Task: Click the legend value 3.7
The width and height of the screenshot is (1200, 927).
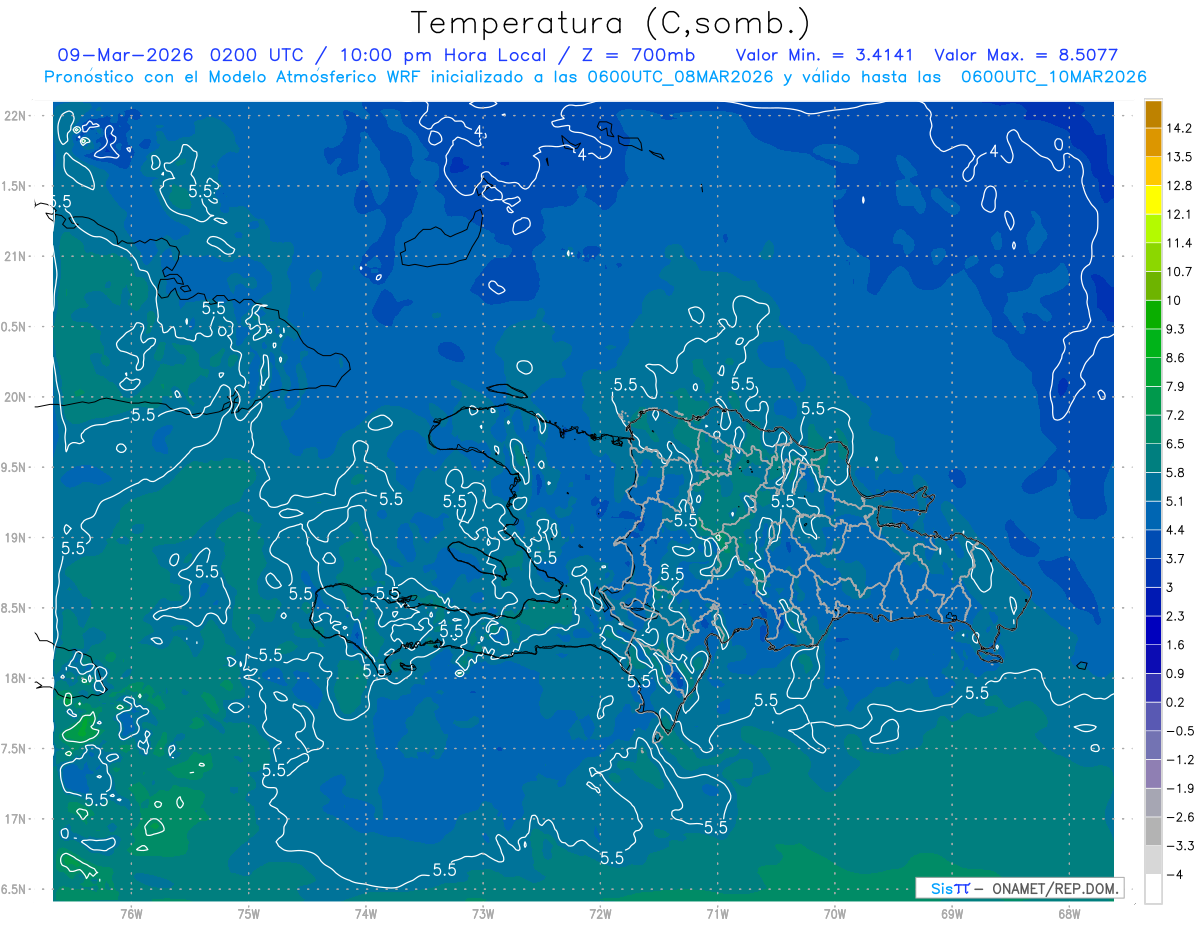Action: pyautogui.click(x=1176, y=559)
